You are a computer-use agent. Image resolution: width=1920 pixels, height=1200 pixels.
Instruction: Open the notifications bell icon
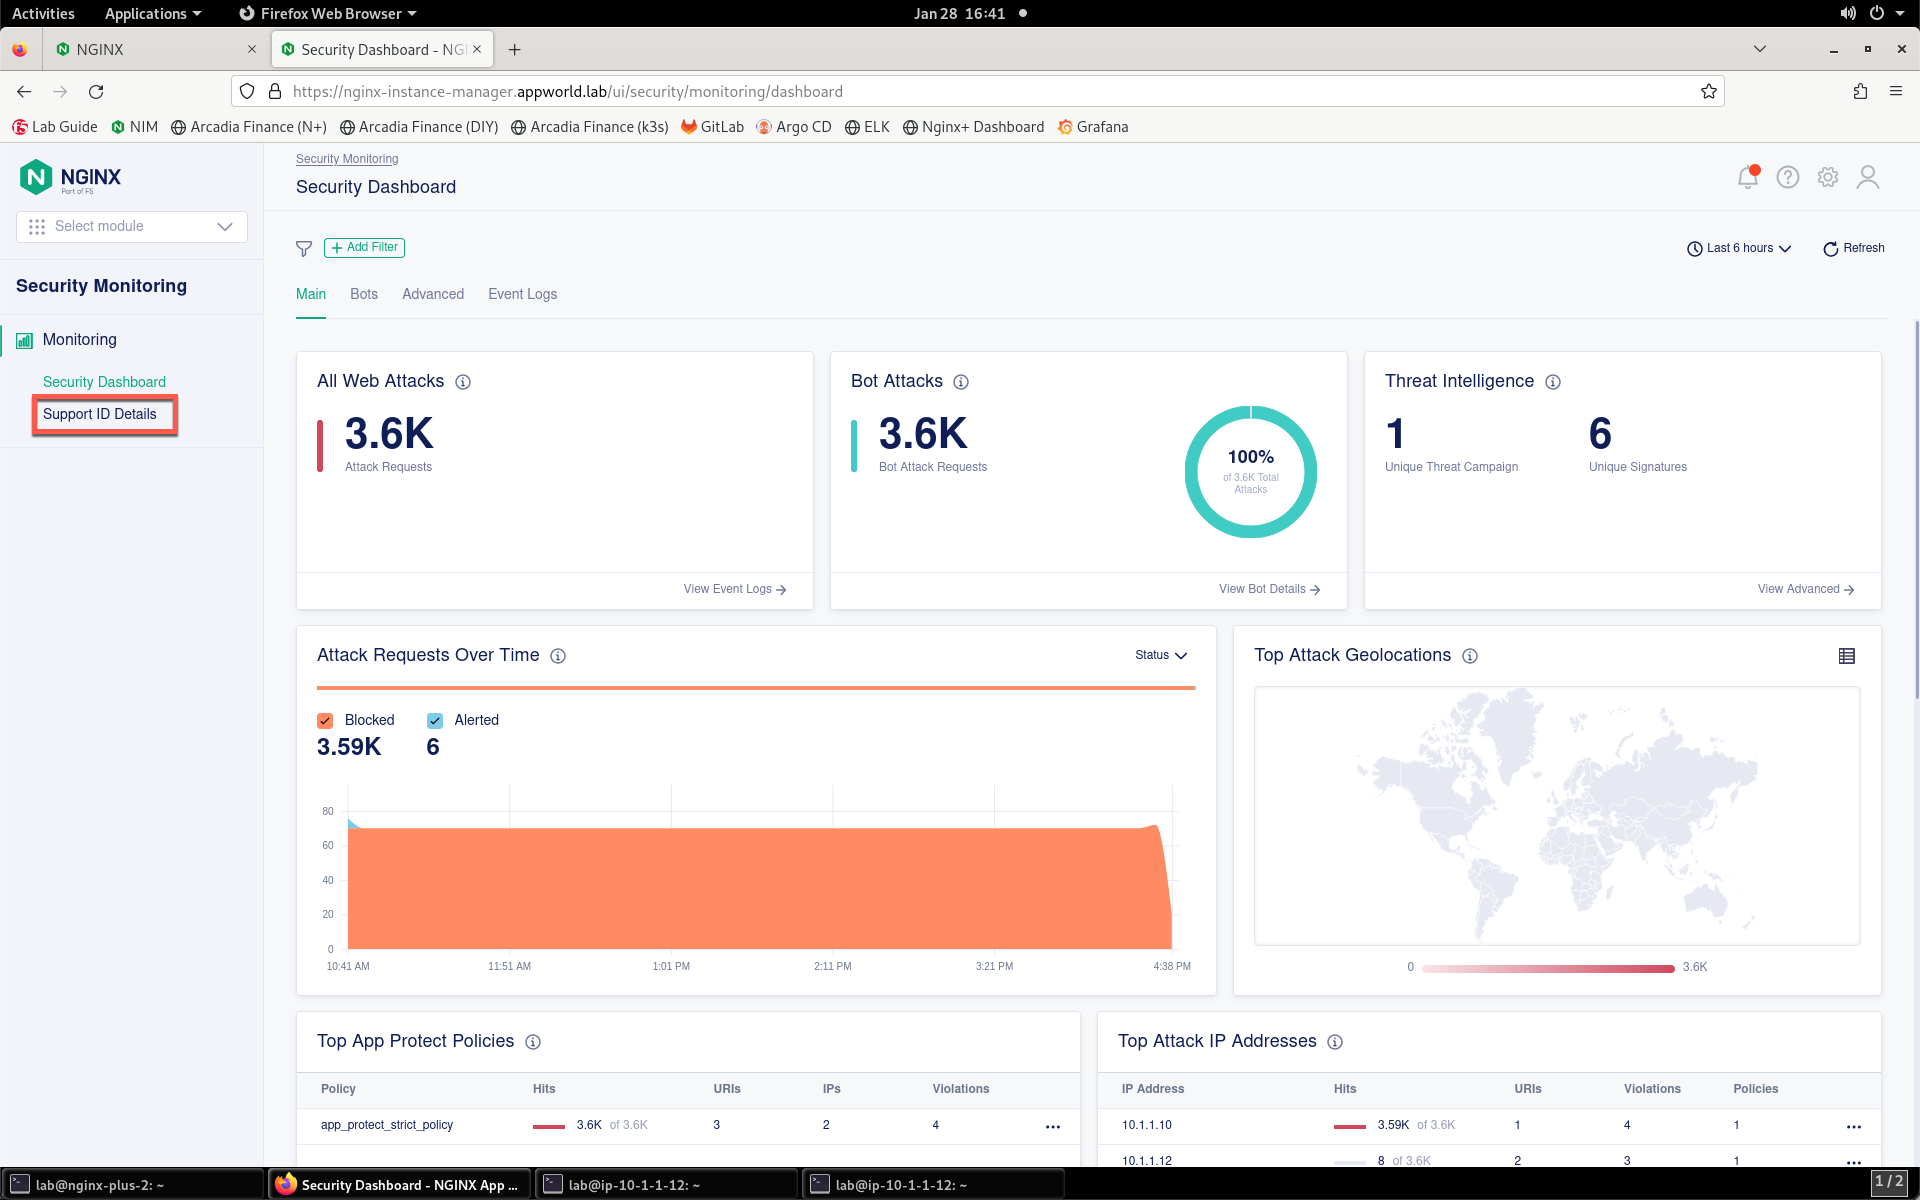tap(1748, 177)
